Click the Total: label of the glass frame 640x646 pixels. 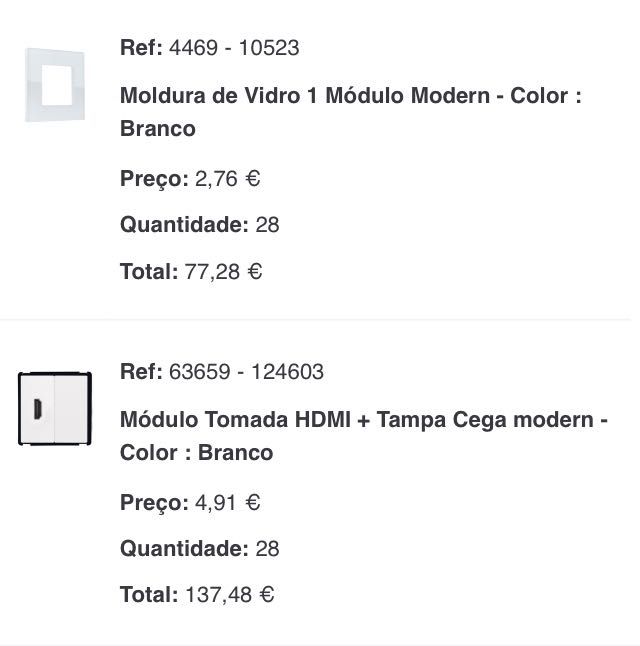[149, 271]
